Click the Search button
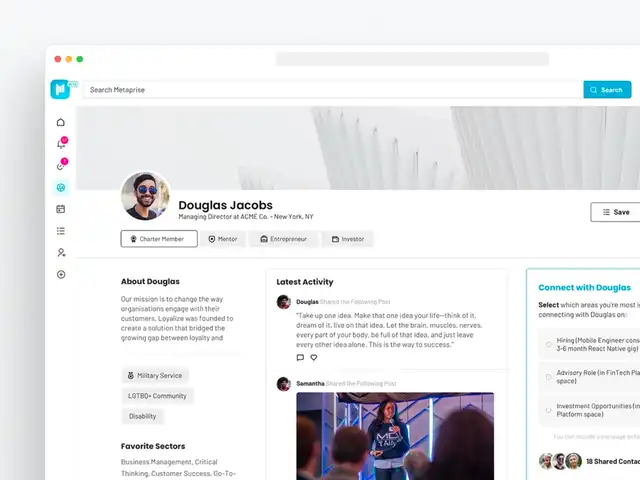Image resolution: width=640 pixels, height=480 pixels. click(x=607, y=90)
